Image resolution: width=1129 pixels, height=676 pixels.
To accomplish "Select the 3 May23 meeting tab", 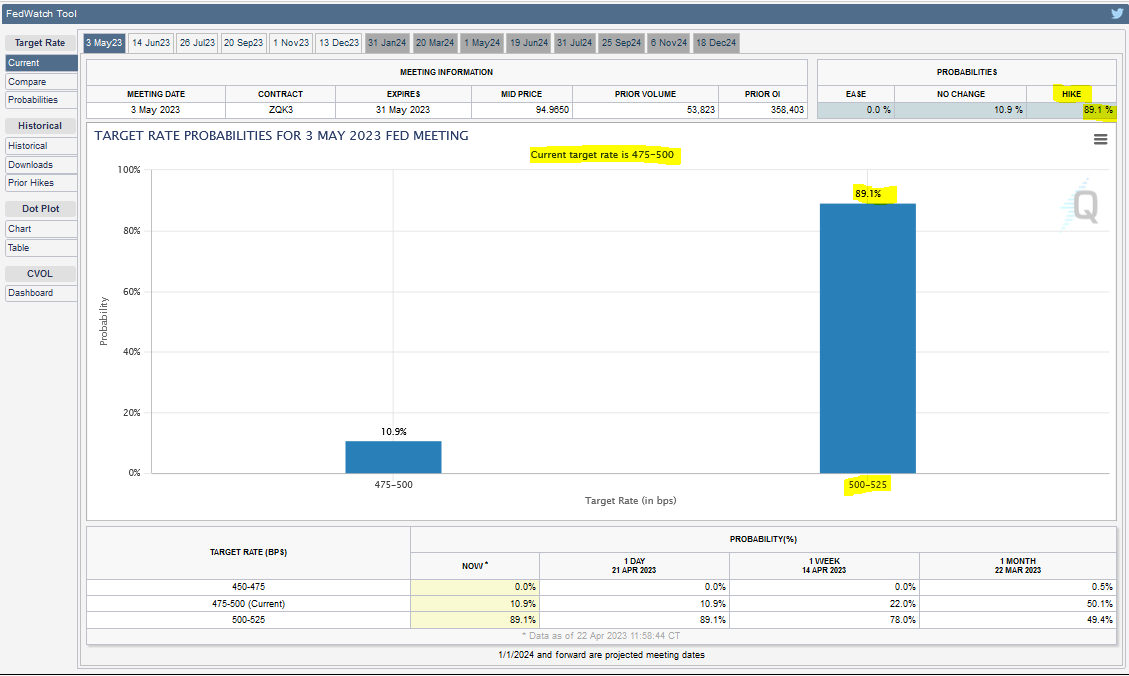I will 104,42.
